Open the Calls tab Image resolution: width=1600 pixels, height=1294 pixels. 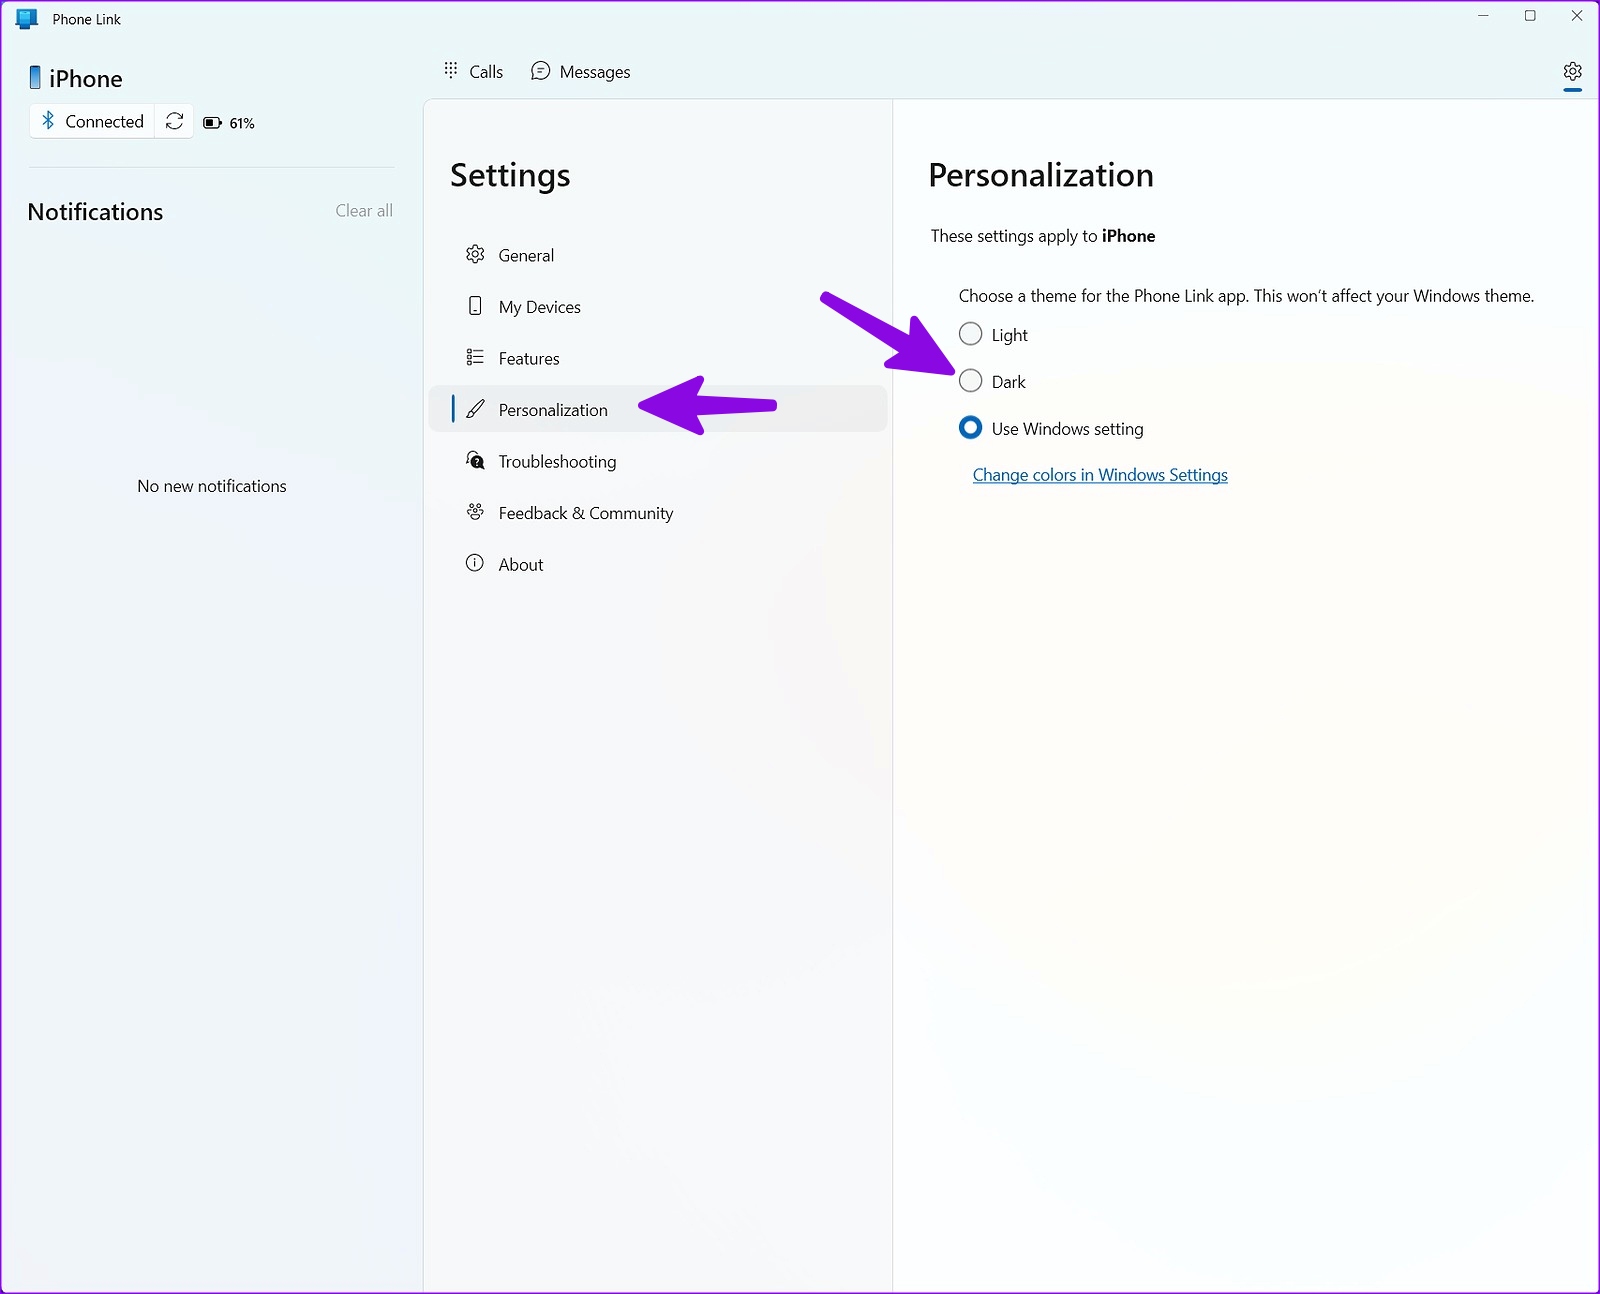click(474, 71)
